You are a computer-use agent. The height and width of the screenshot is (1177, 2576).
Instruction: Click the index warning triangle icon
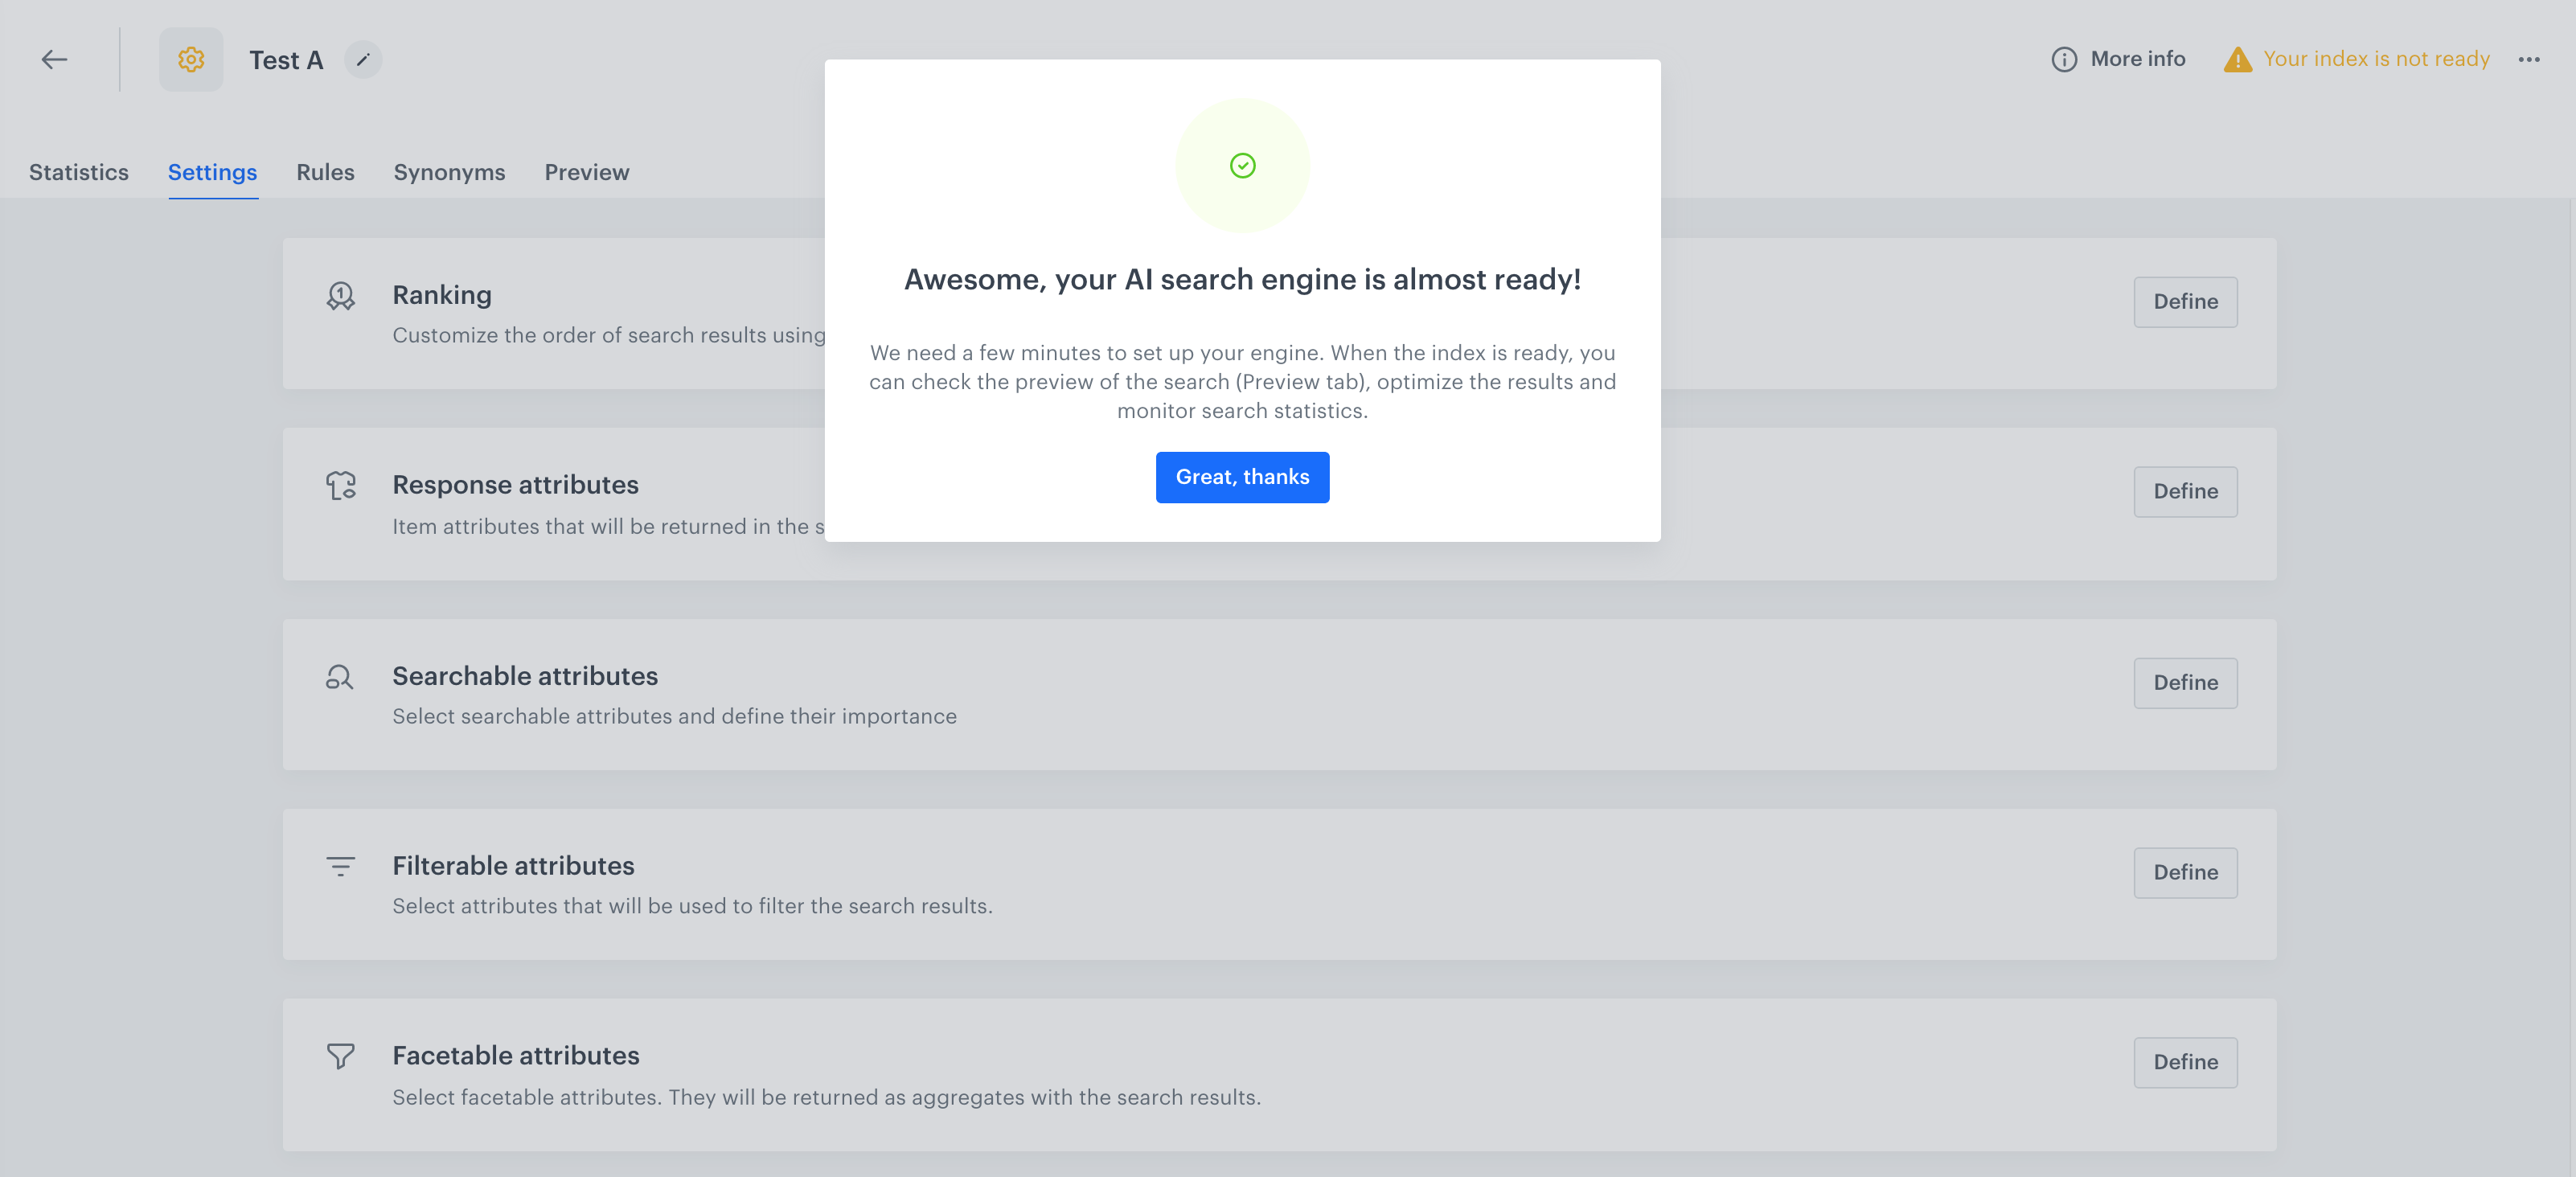coord(2237,60)
